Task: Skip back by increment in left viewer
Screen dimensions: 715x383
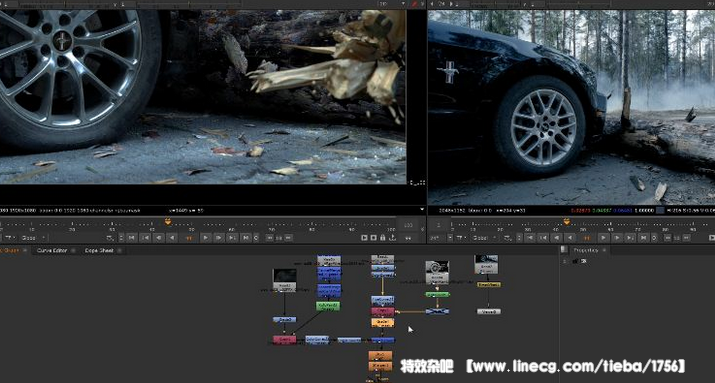Action: coord(270,238)
